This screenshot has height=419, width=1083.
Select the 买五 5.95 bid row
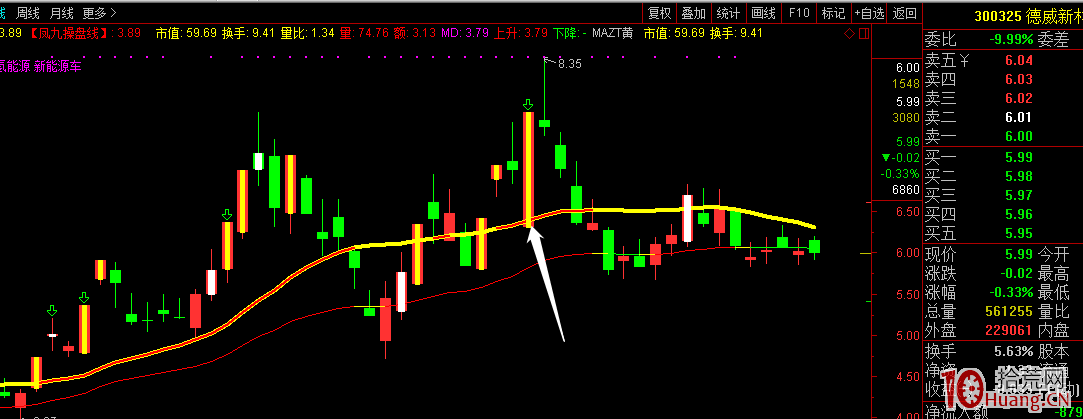pos(1003,233)
